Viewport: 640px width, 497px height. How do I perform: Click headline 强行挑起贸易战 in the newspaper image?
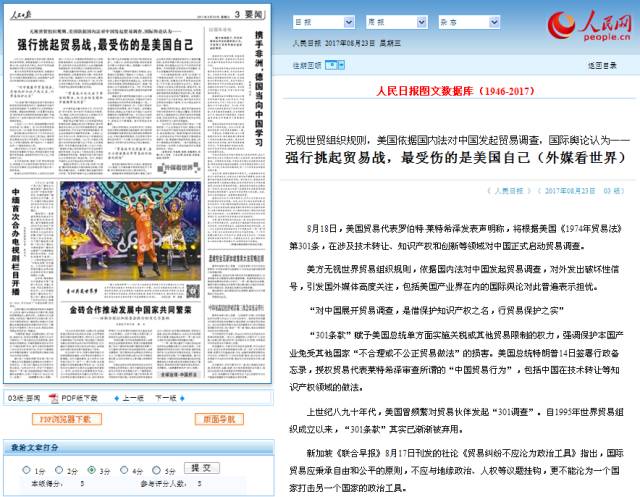(105, 44)
